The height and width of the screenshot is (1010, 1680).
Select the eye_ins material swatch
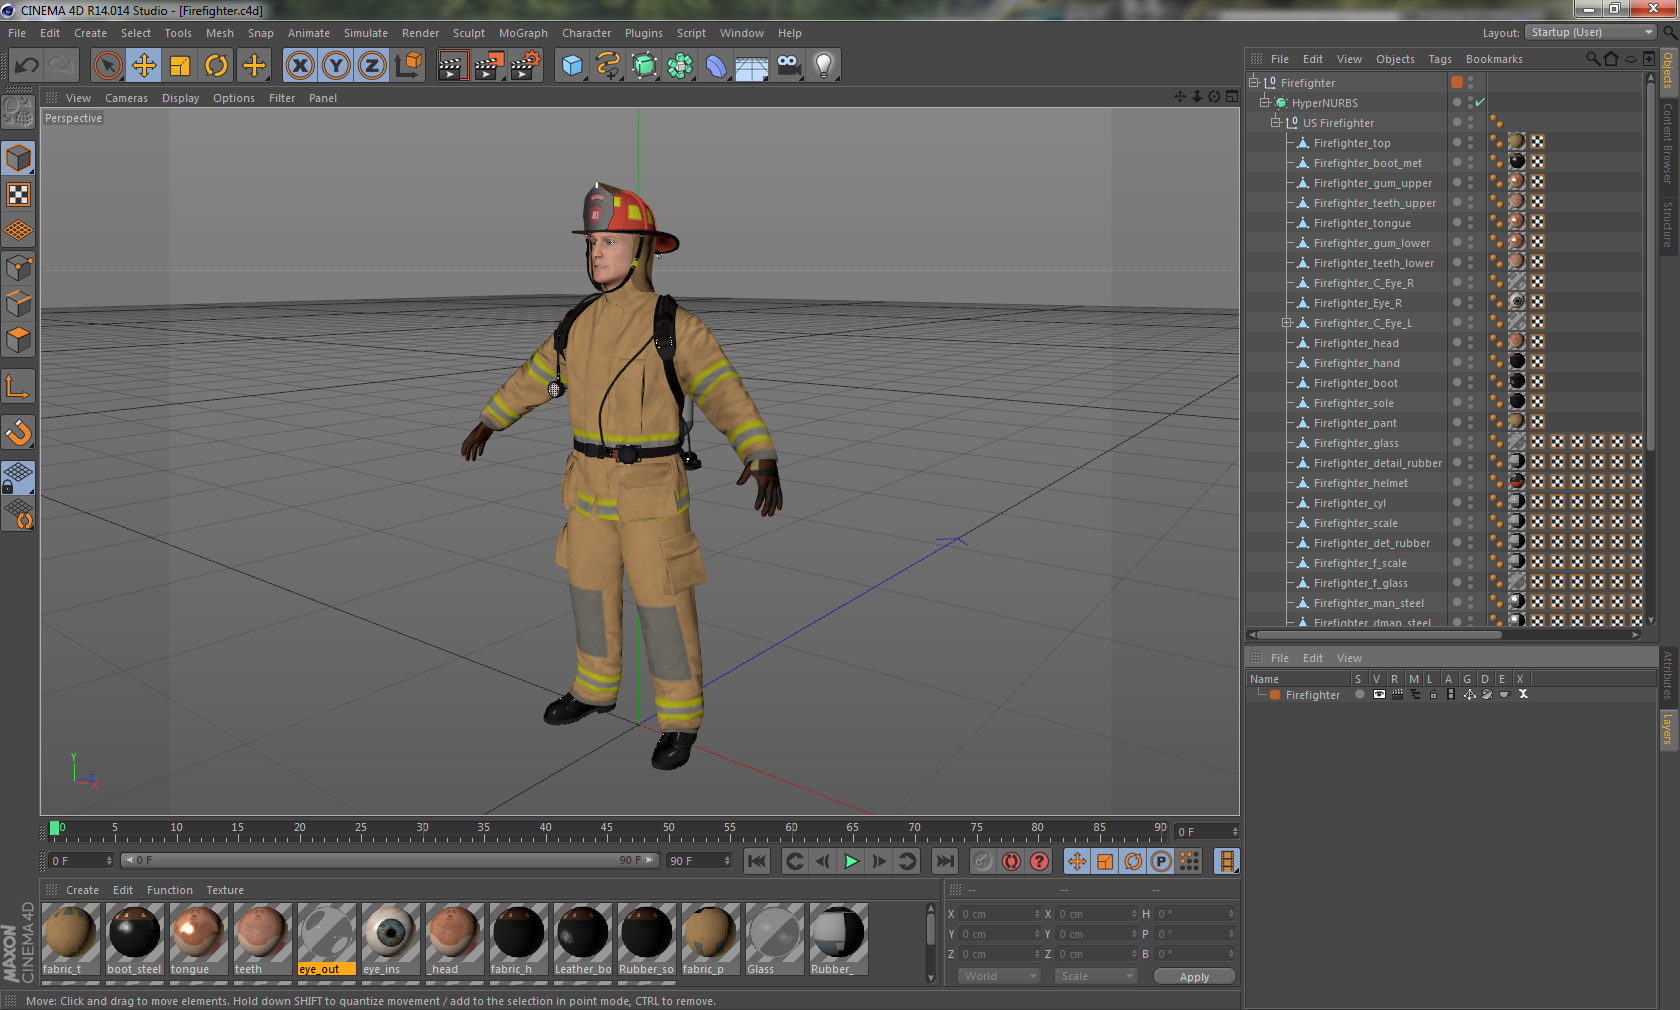(x=391, y=939)
